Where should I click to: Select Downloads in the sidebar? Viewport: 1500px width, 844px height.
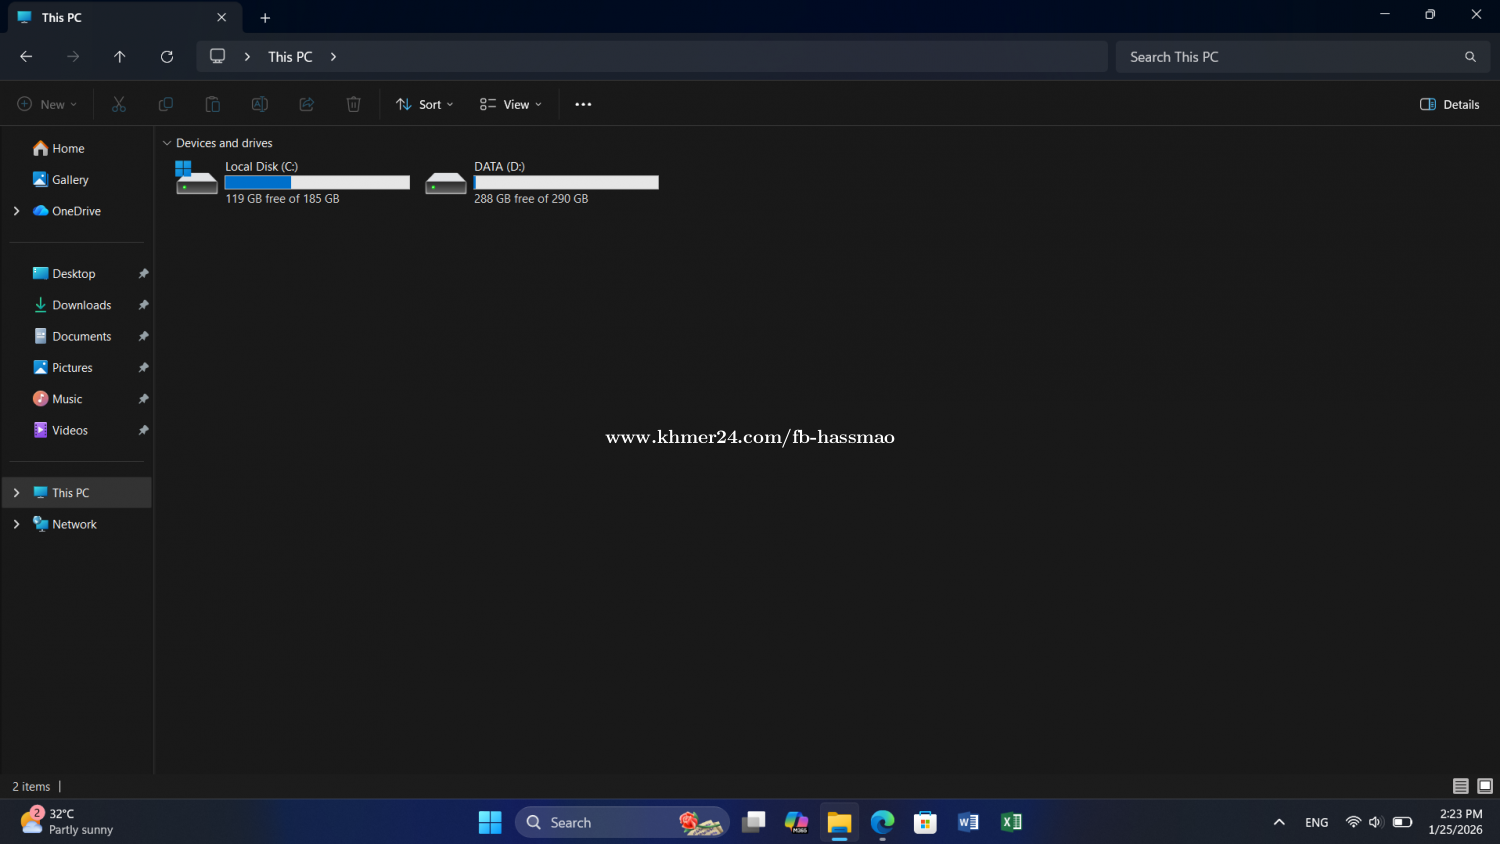coord(81,305)
